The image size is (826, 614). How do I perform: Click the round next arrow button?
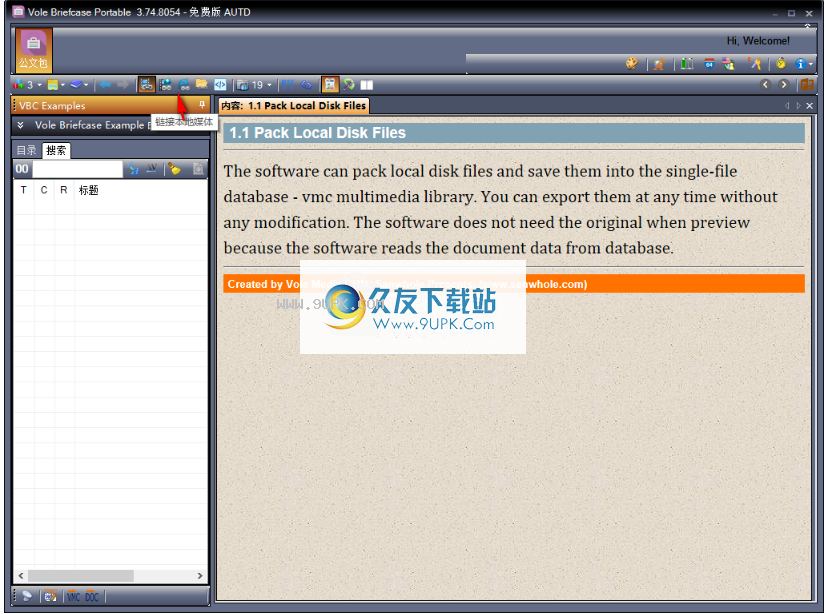783,84
